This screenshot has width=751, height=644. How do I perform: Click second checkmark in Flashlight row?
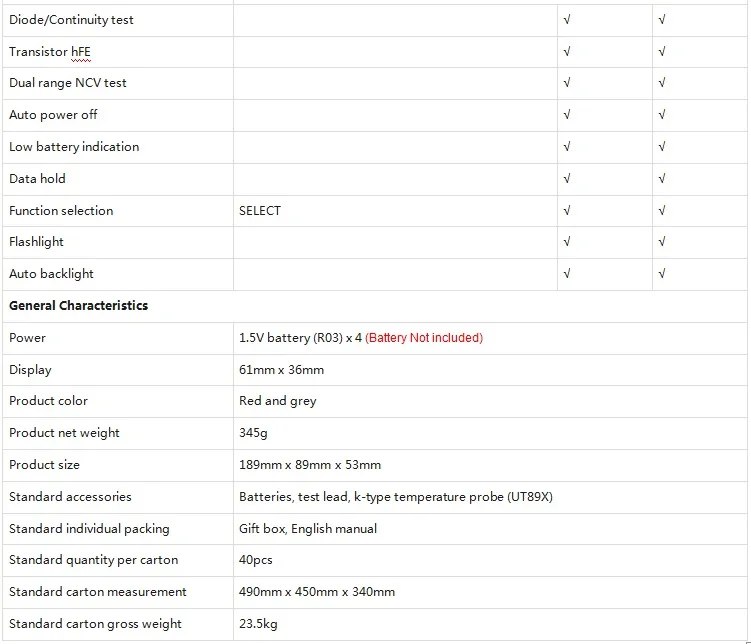coord(661,242)
